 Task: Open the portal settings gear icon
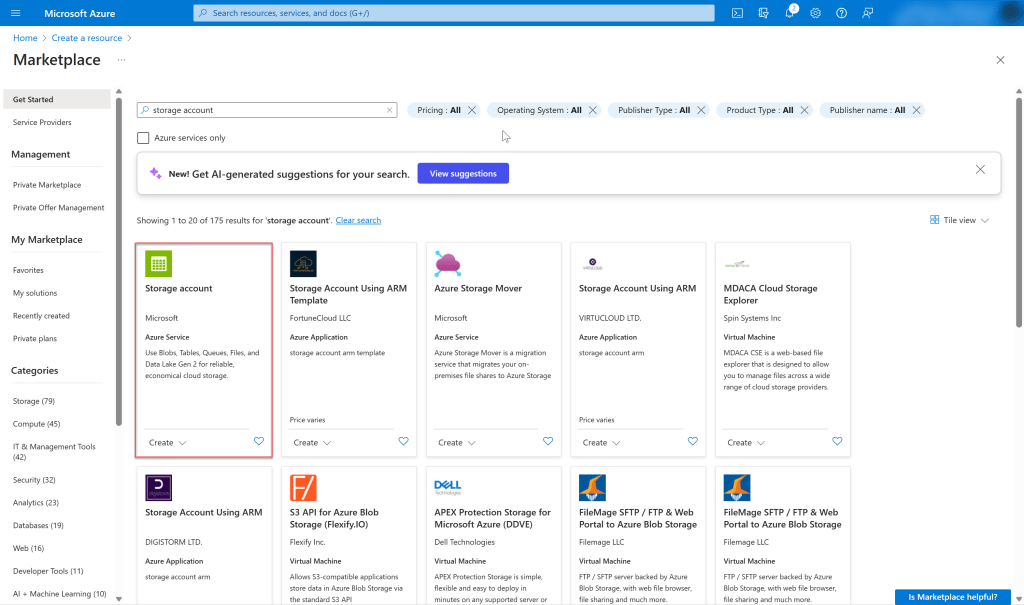click(816, 13)
